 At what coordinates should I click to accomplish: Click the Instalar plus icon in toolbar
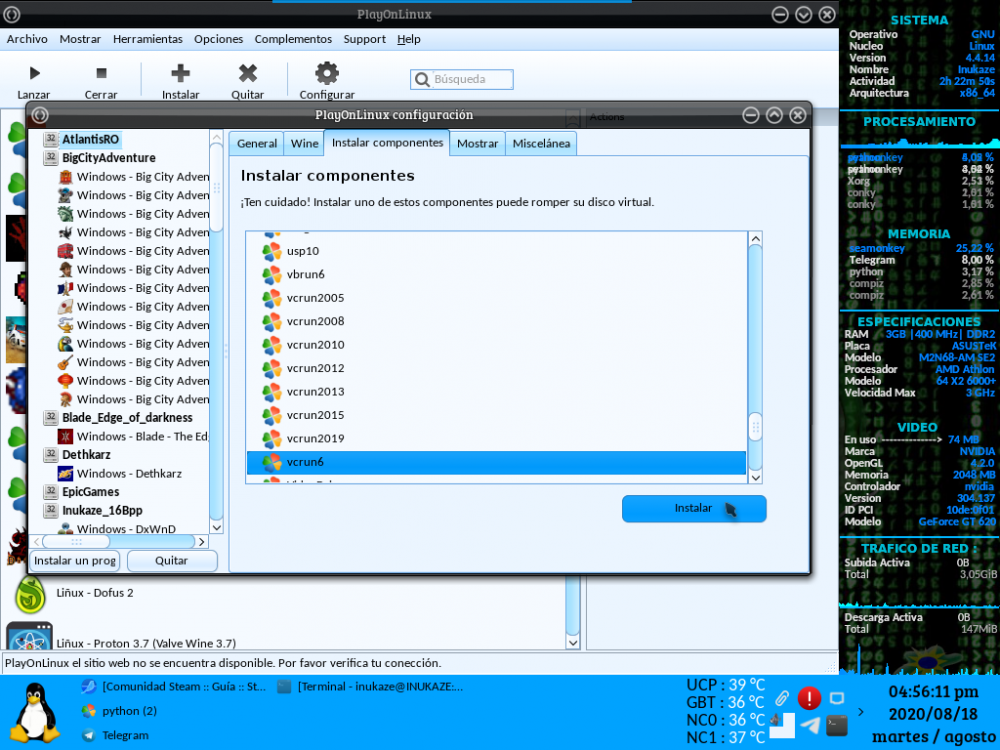tap(180, 73)
